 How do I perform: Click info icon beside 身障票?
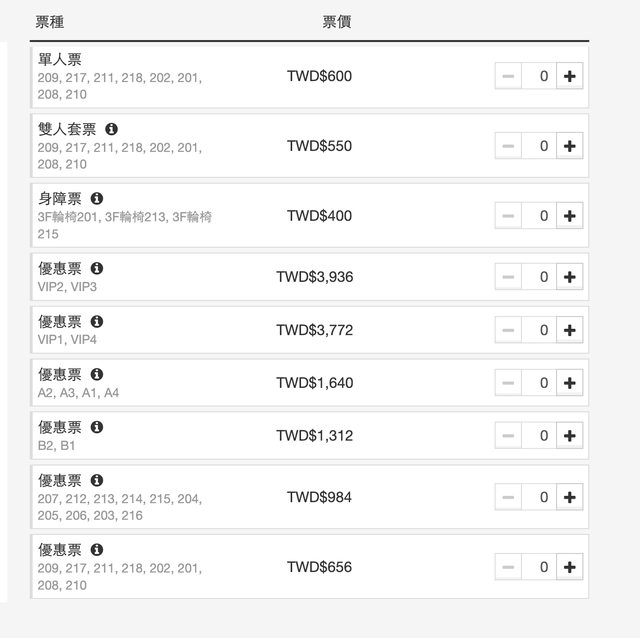(97, 199)
